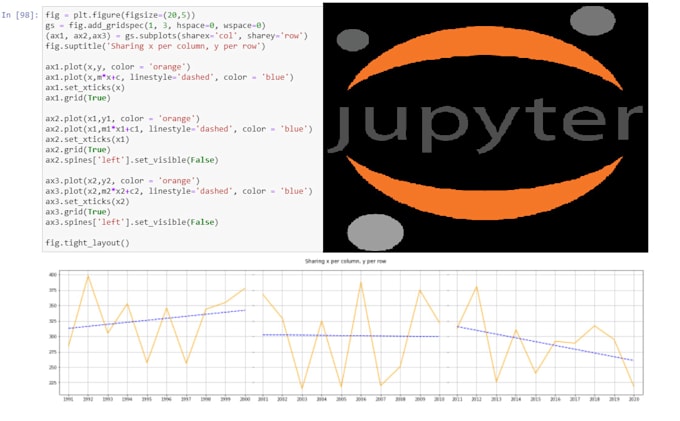Click the y-axis tick label '225'
680x421 pixels.
coord(52,383)
